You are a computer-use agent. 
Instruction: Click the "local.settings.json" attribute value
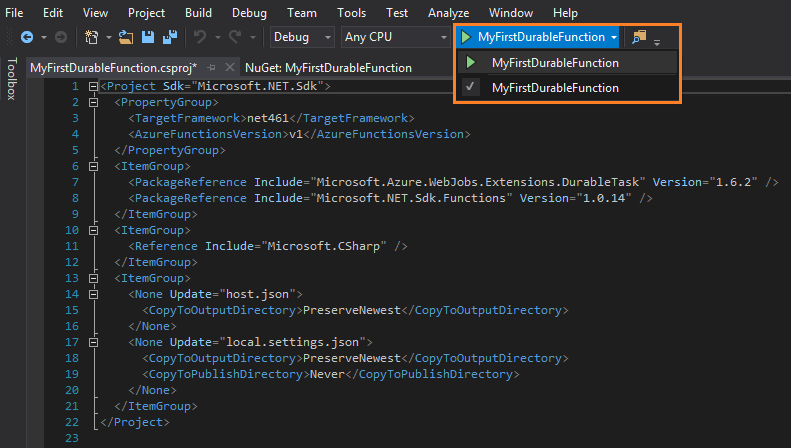point(292,342)
